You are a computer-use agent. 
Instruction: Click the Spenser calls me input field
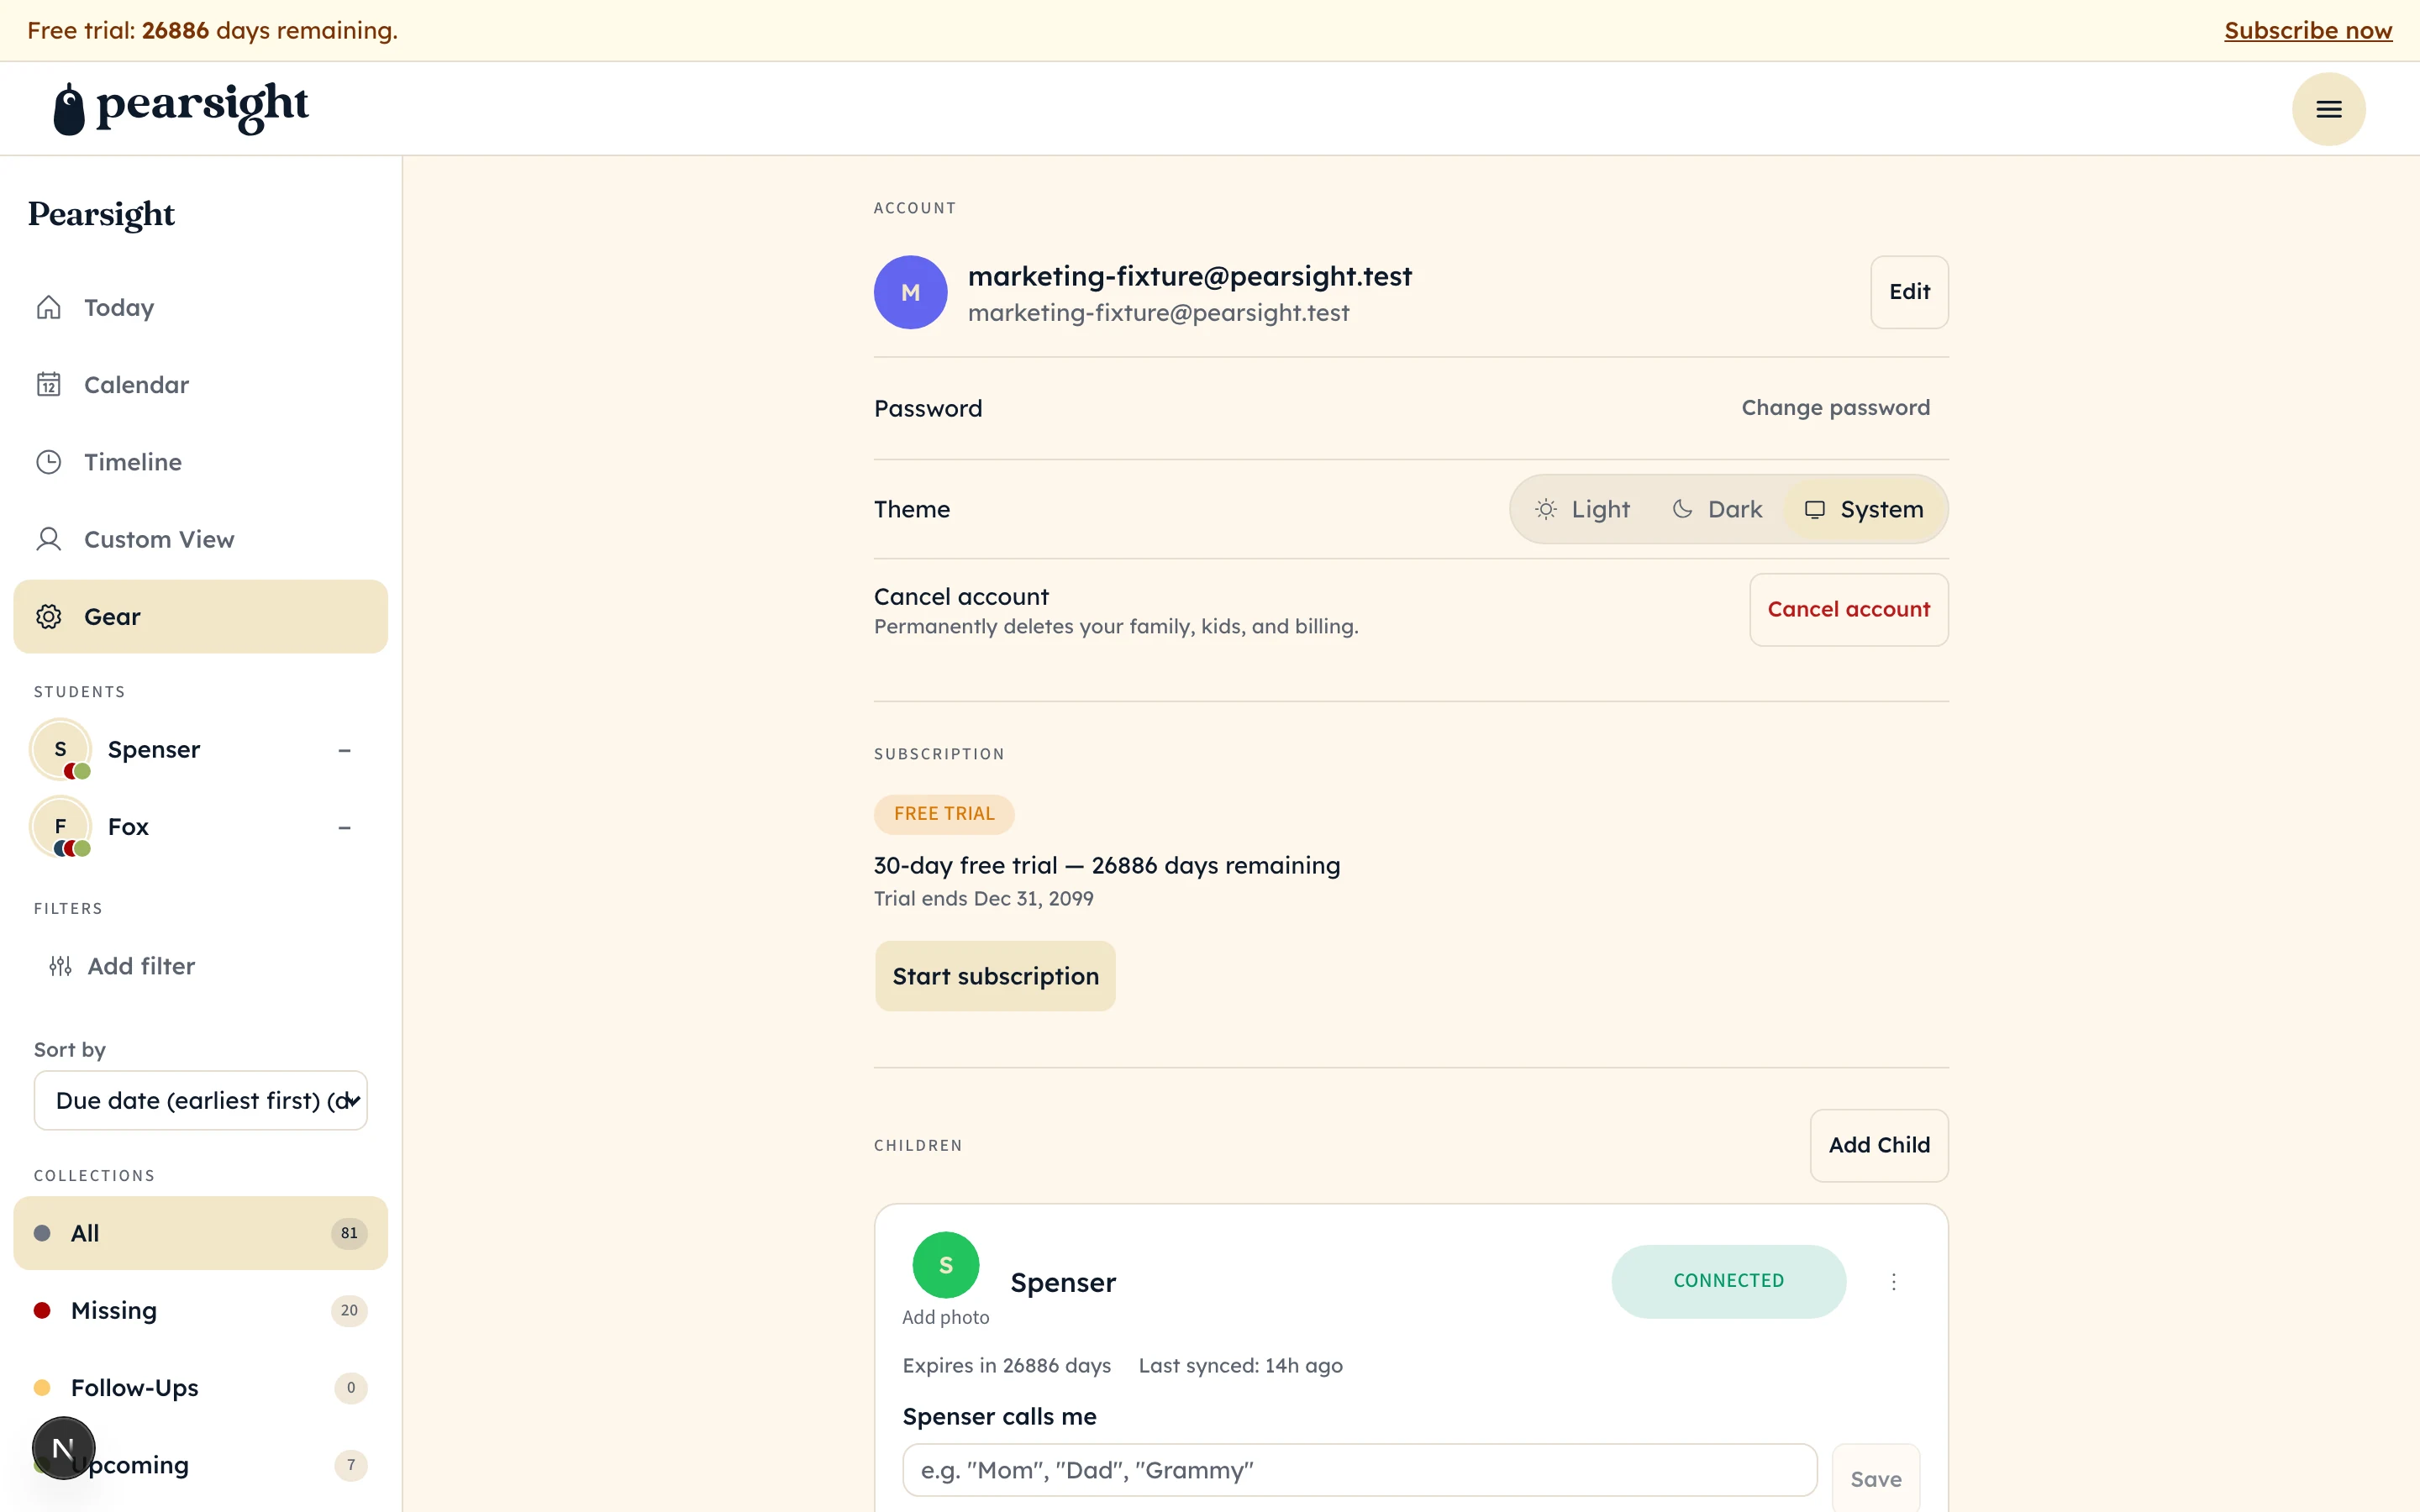[1359, 1470]
